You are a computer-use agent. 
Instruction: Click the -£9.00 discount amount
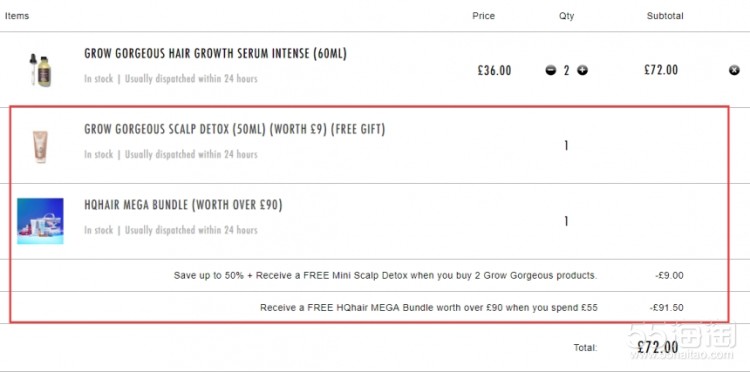tap(670, 275)
